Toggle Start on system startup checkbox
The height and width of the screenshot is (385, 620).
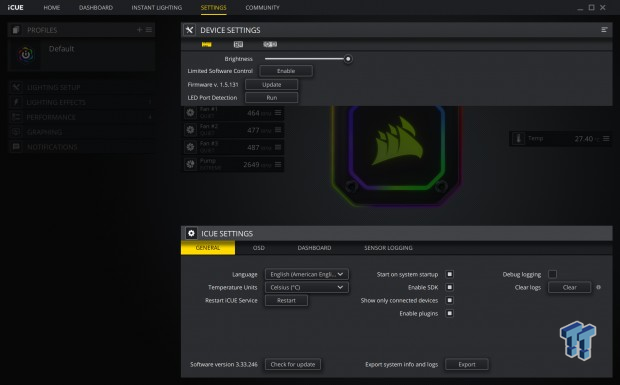(x=450, y=274)
